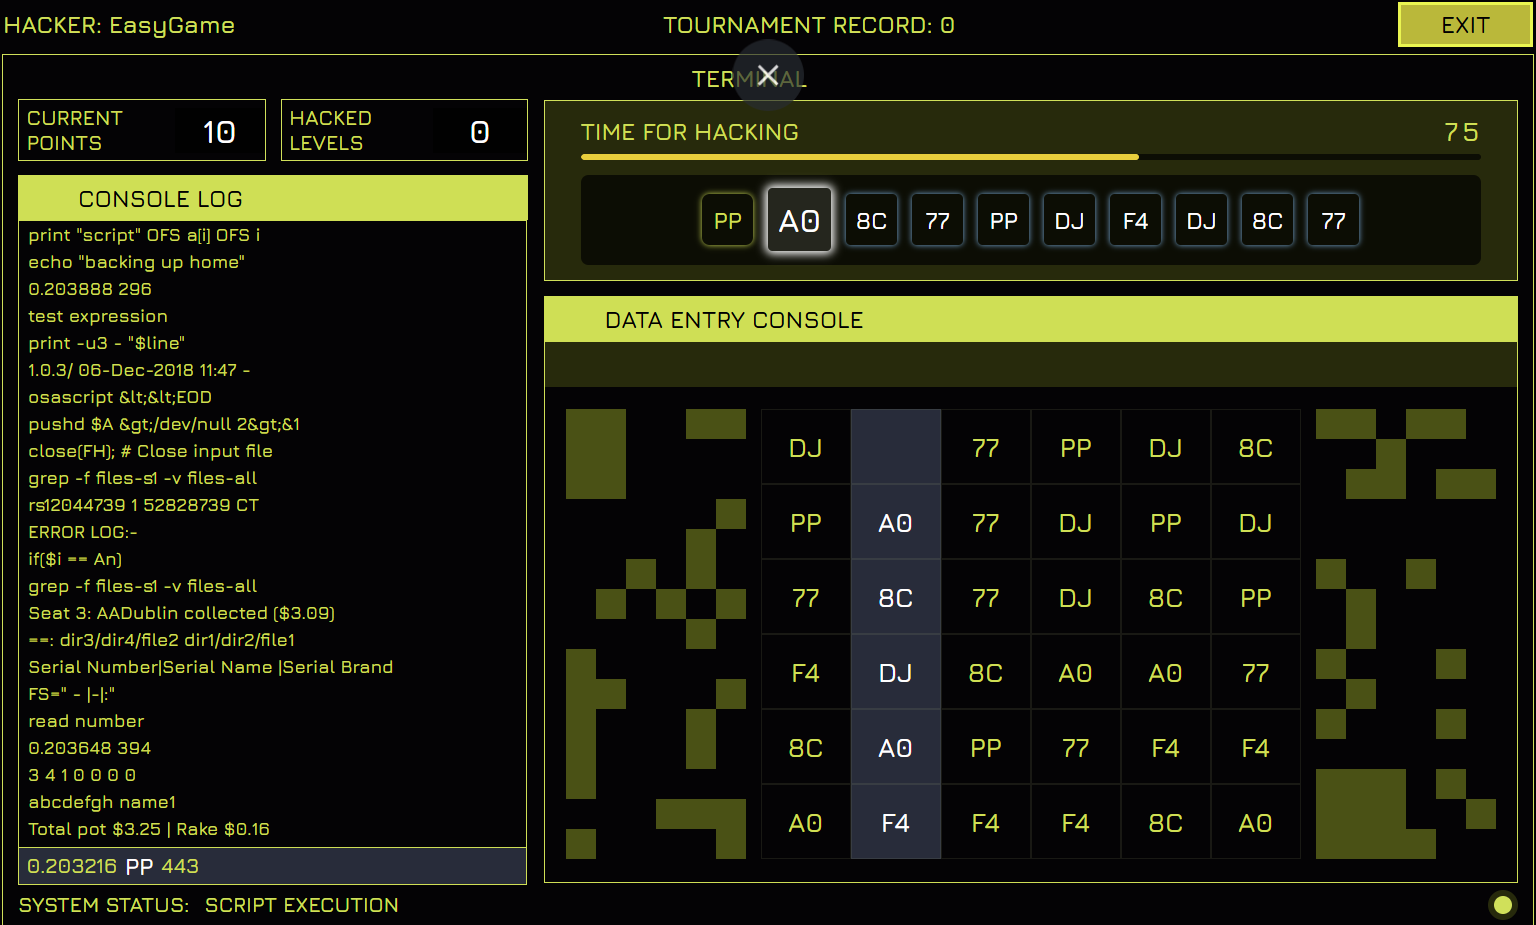Select F4 at bottom of highlighted column
1536x925 pixels.
coord(895,823)
